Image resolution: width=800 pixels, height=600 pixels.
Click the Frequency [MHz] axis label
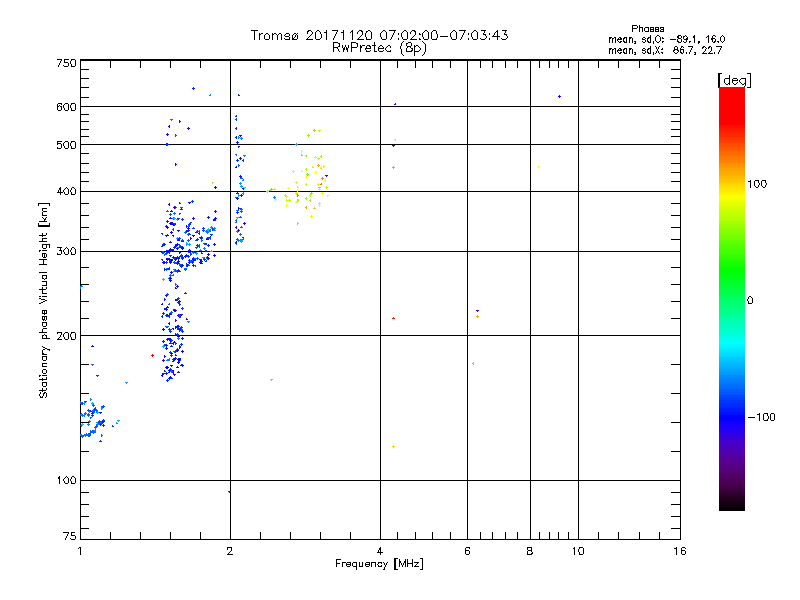tap(379, 564)
